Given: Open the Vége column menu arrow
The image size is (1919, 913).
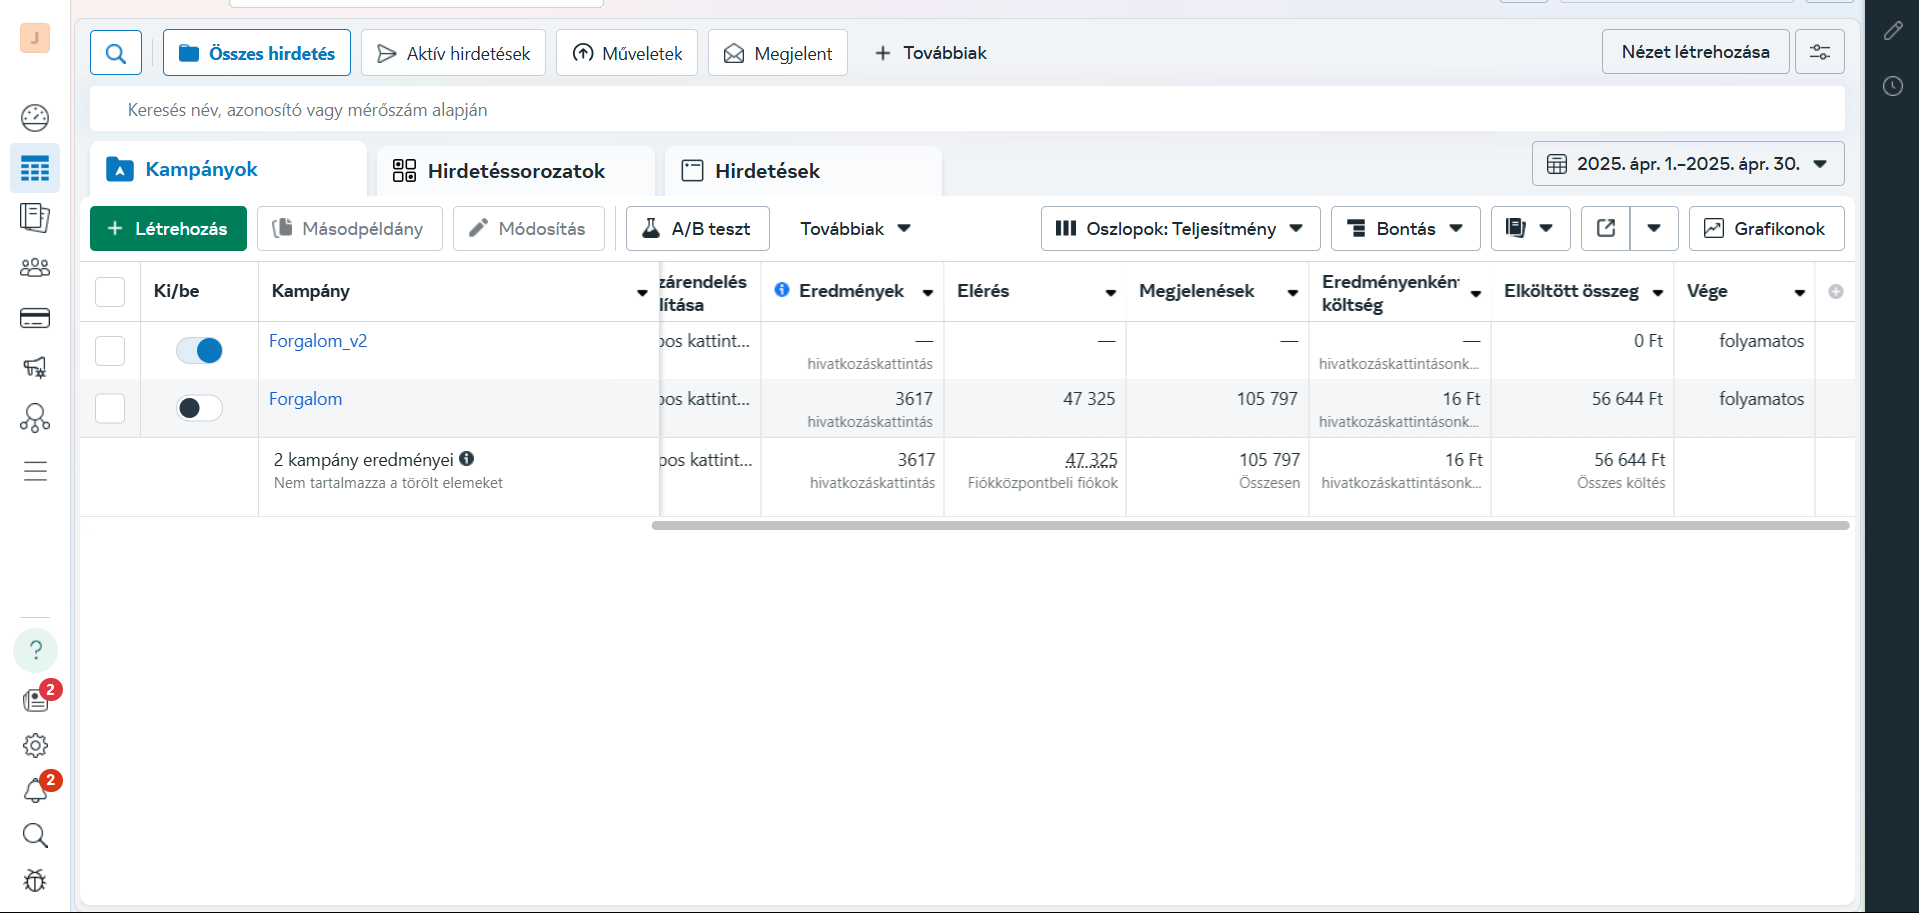Looking at the screenshot, I should click(x=1800, y=292).
